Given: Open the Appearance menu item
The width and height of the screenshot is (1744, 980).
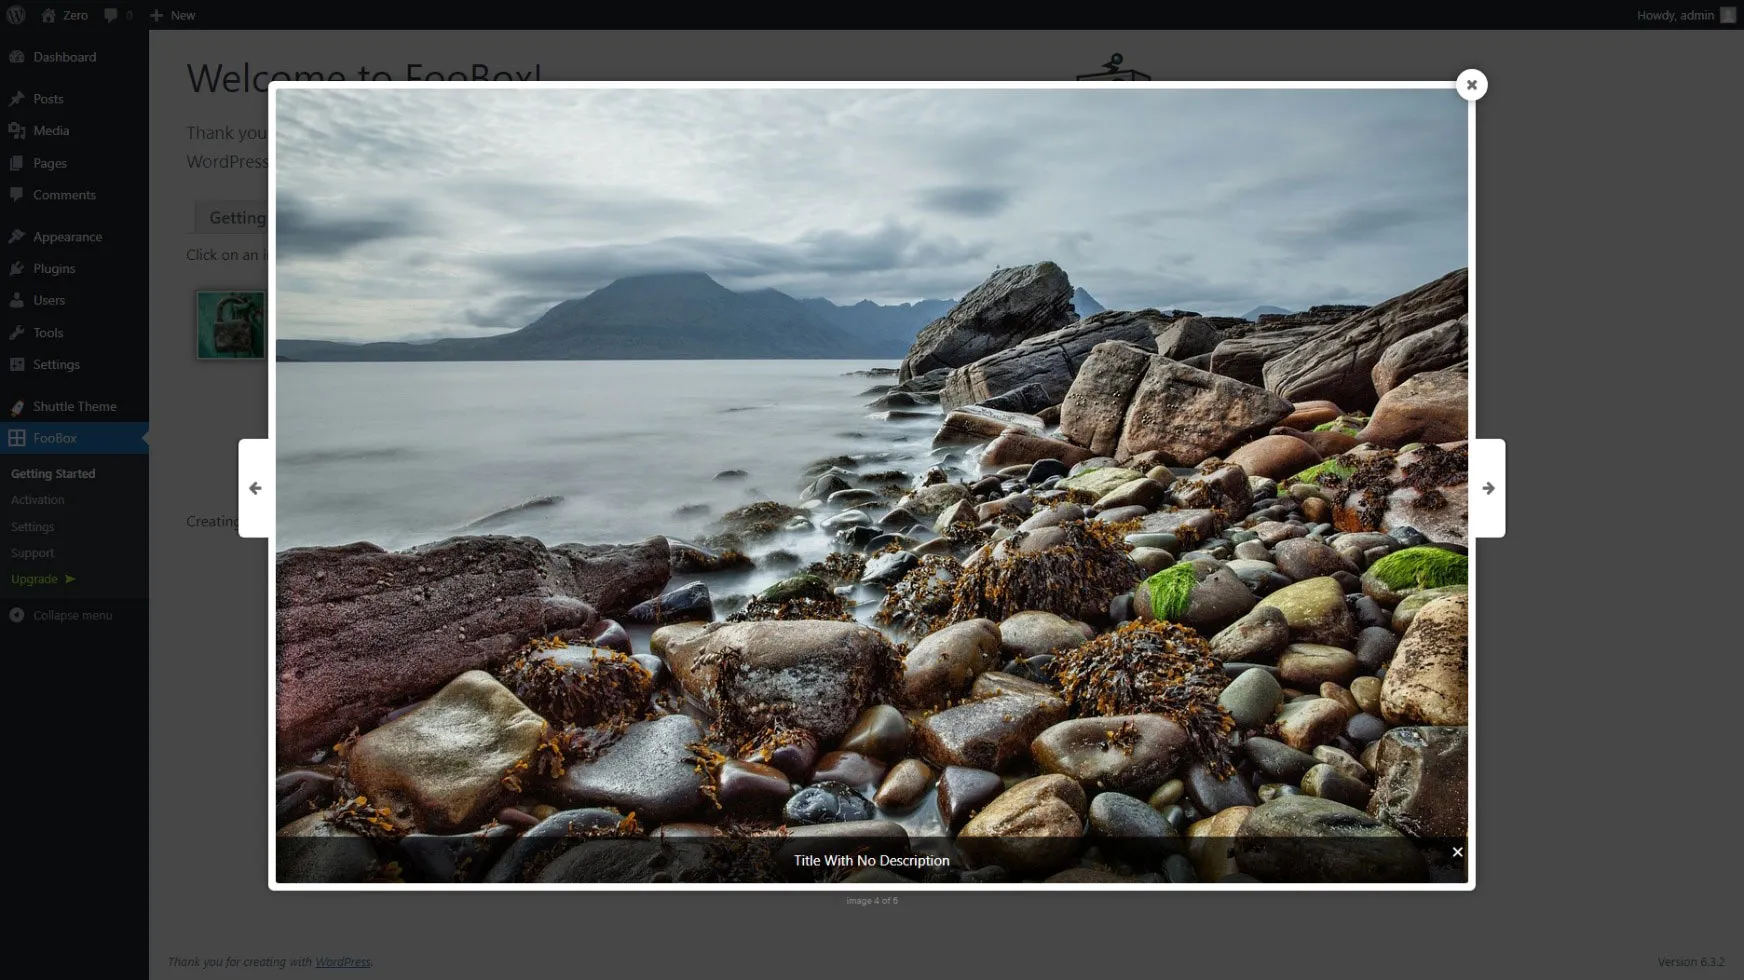Looking at the screenshot, I should [67, 237].
